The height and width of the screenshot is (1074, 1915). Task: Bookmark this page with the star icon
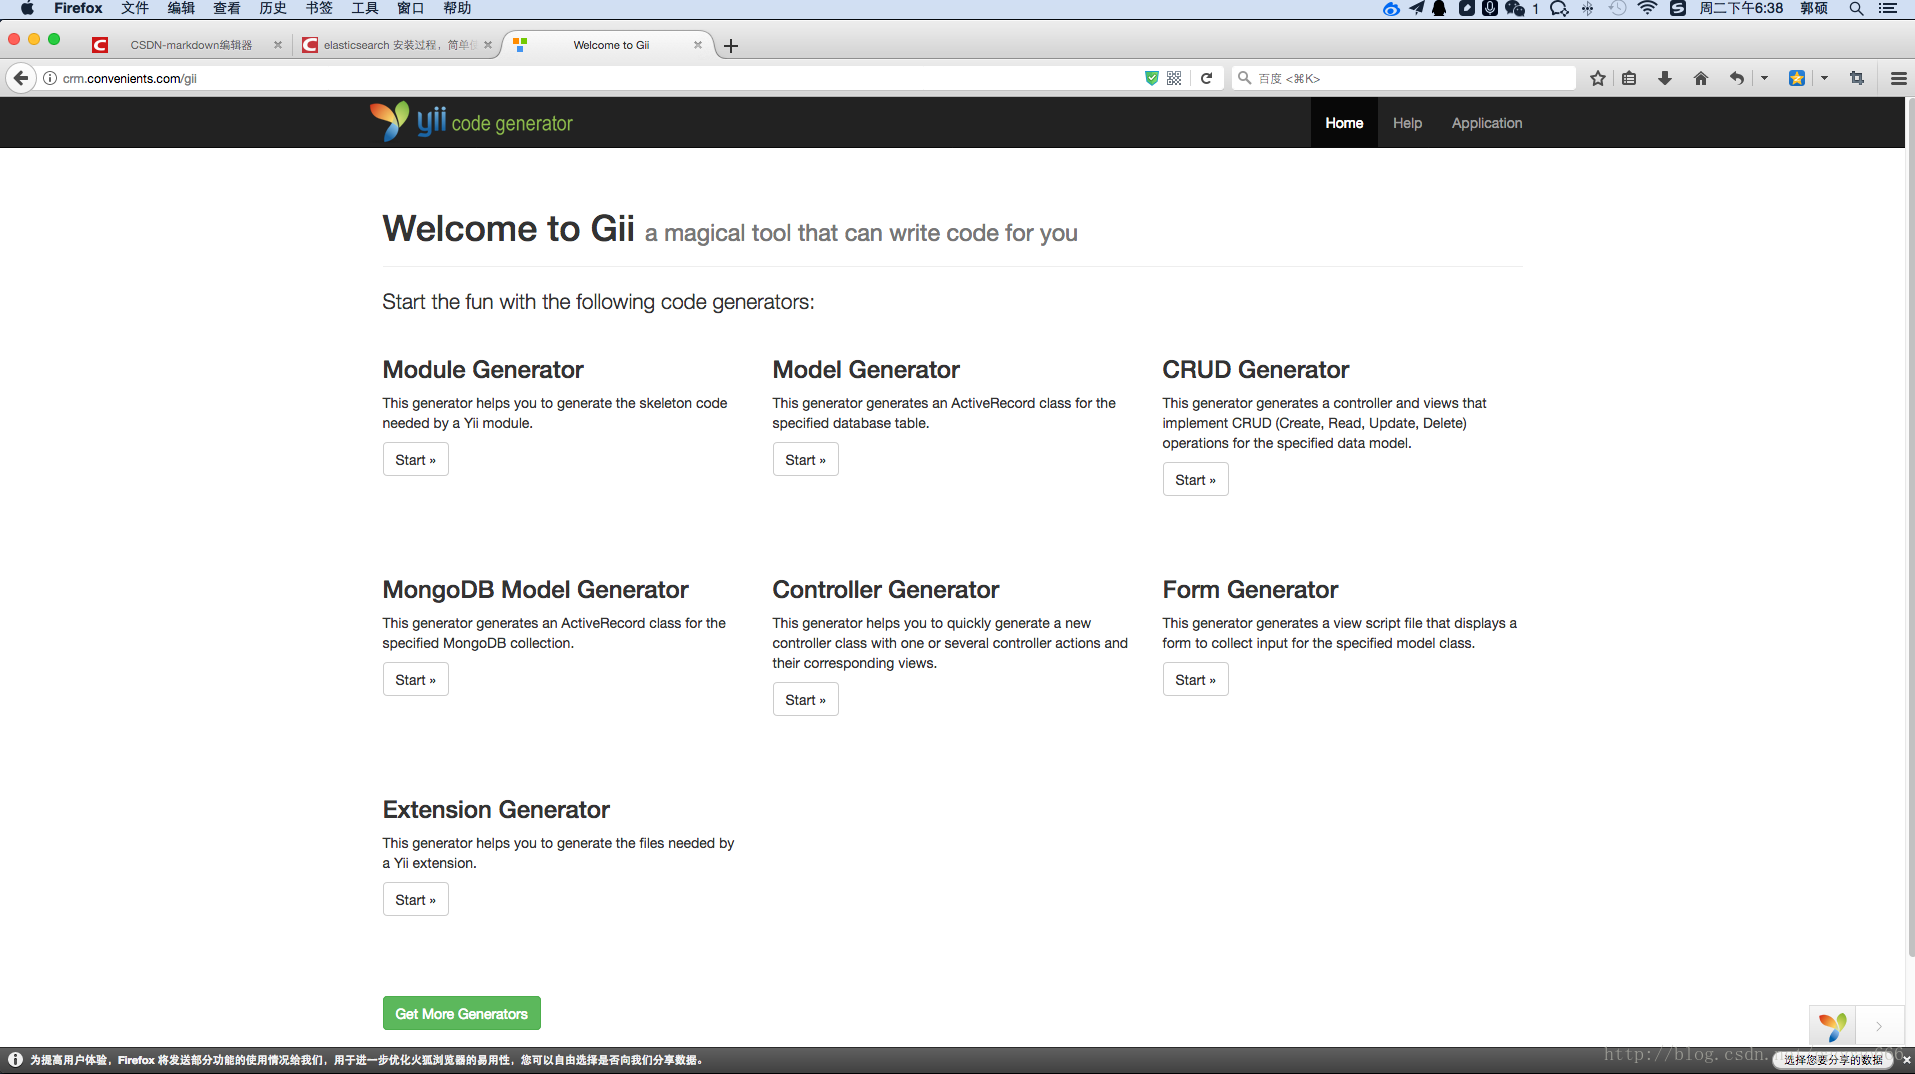[1598, 78]
